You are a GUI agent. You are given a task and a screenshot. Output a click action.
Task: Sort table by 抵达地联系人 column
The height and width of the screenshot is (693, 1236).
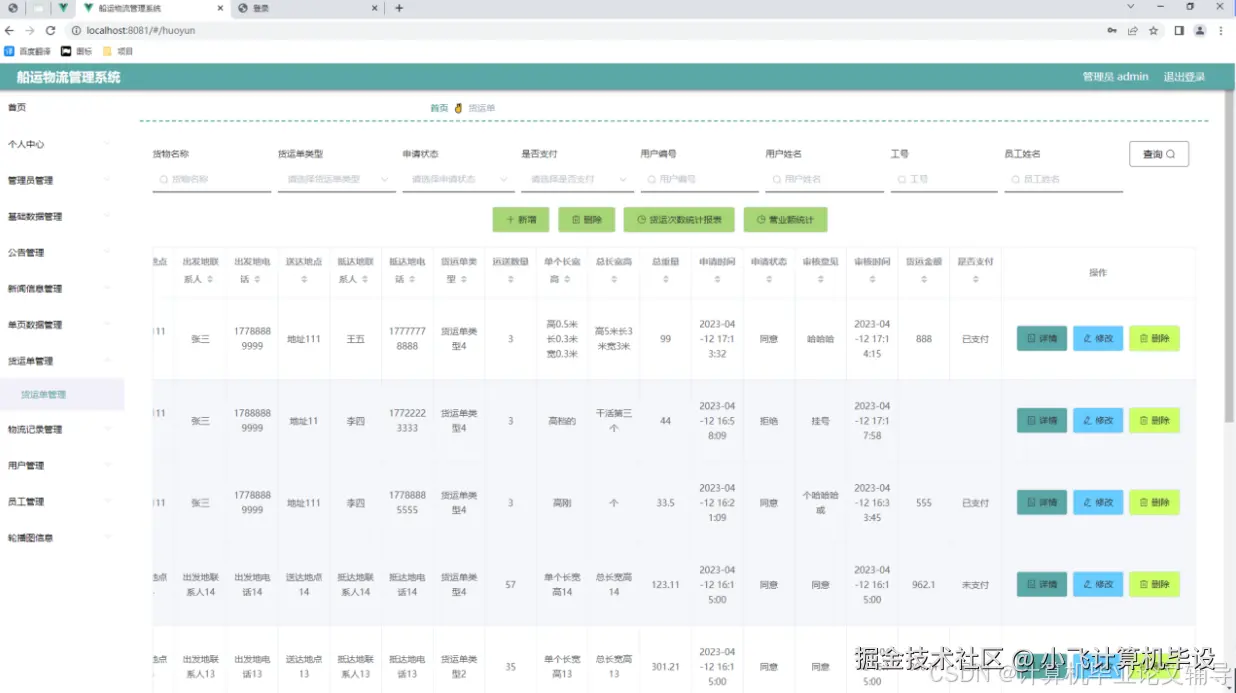click(366, 280)
